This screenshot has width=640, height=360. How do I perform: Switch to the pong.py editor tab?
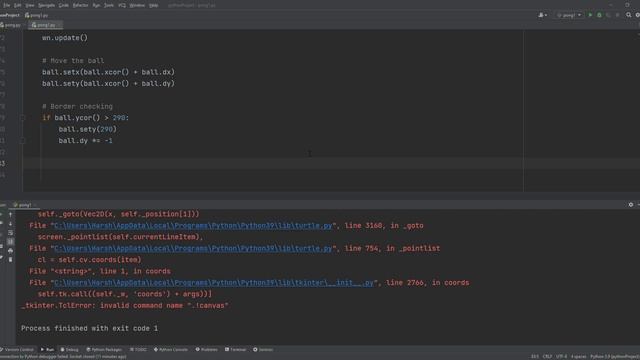11,25
